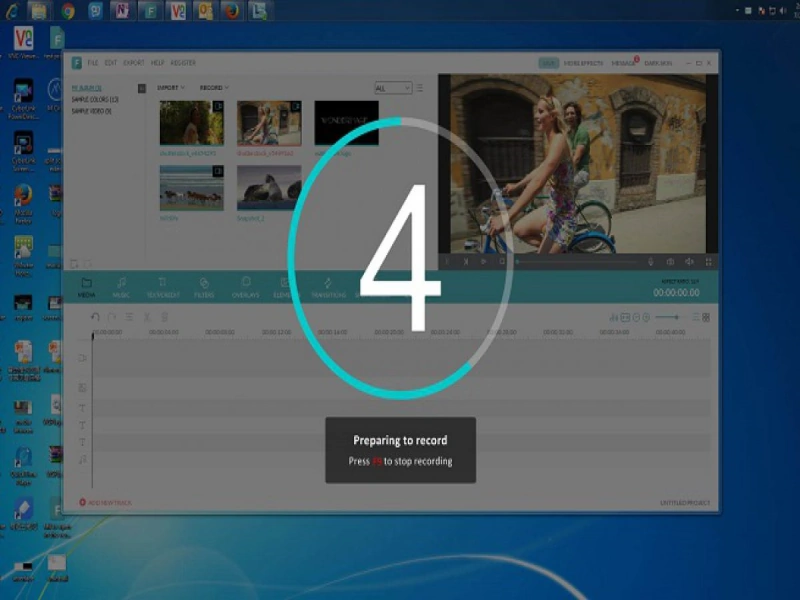Select Sample Video in the media library
Screen dimensions: 800x600
point(92,111)
